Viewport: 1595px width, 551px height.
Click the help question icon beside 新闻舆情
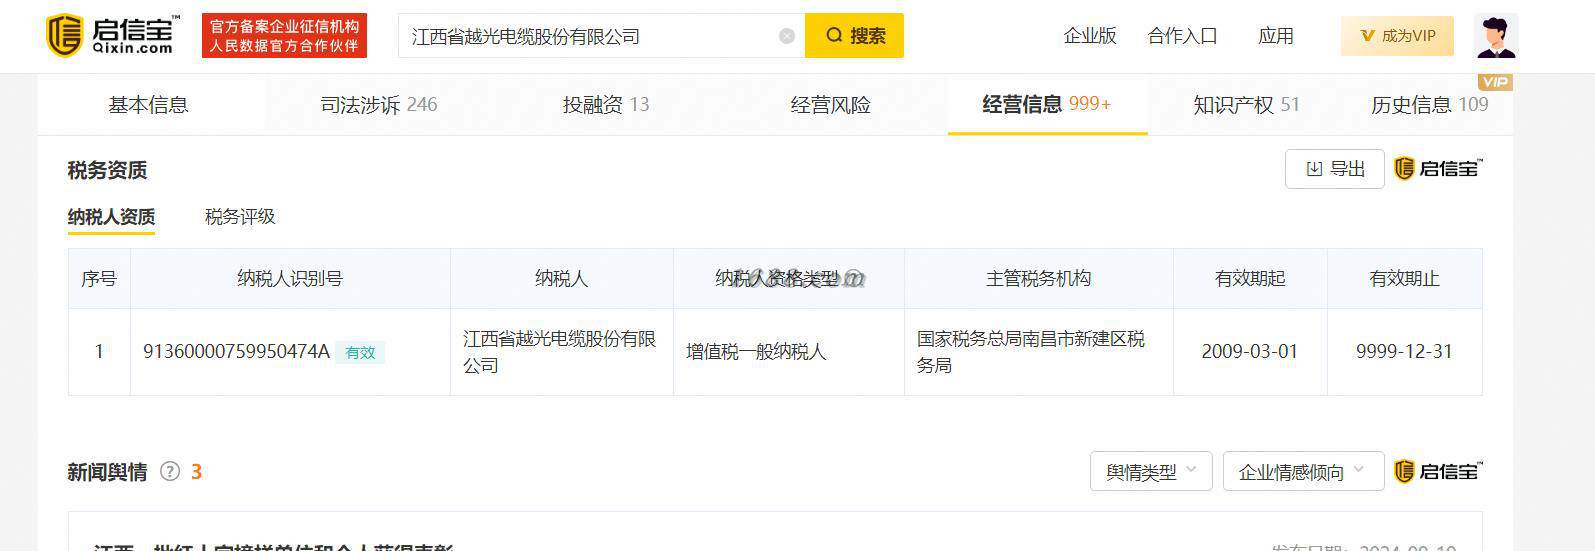coord(170,471)
